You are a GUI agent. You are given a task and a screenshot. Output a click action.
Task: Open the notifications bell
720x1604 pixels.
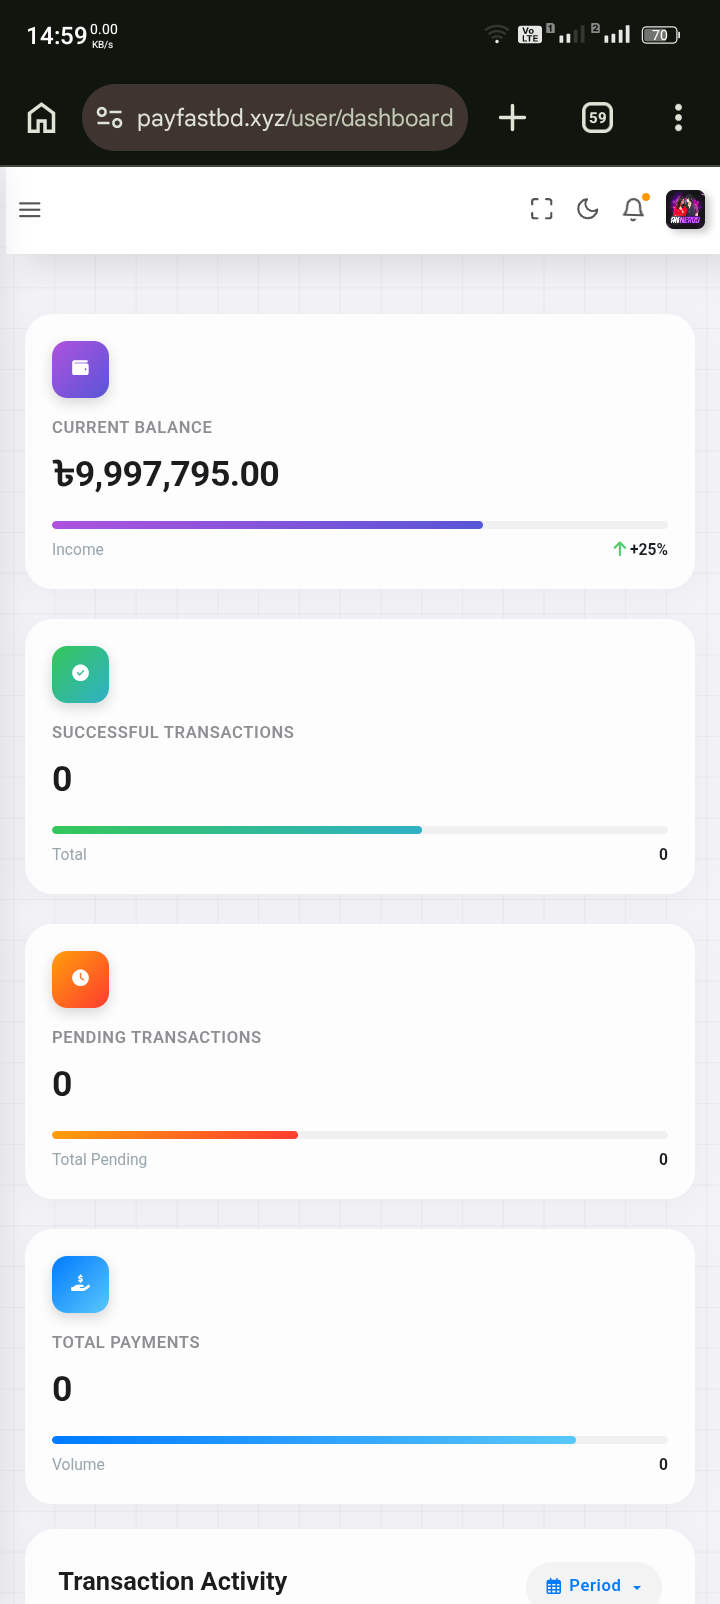pyautogui.click(x=633, y=209)
